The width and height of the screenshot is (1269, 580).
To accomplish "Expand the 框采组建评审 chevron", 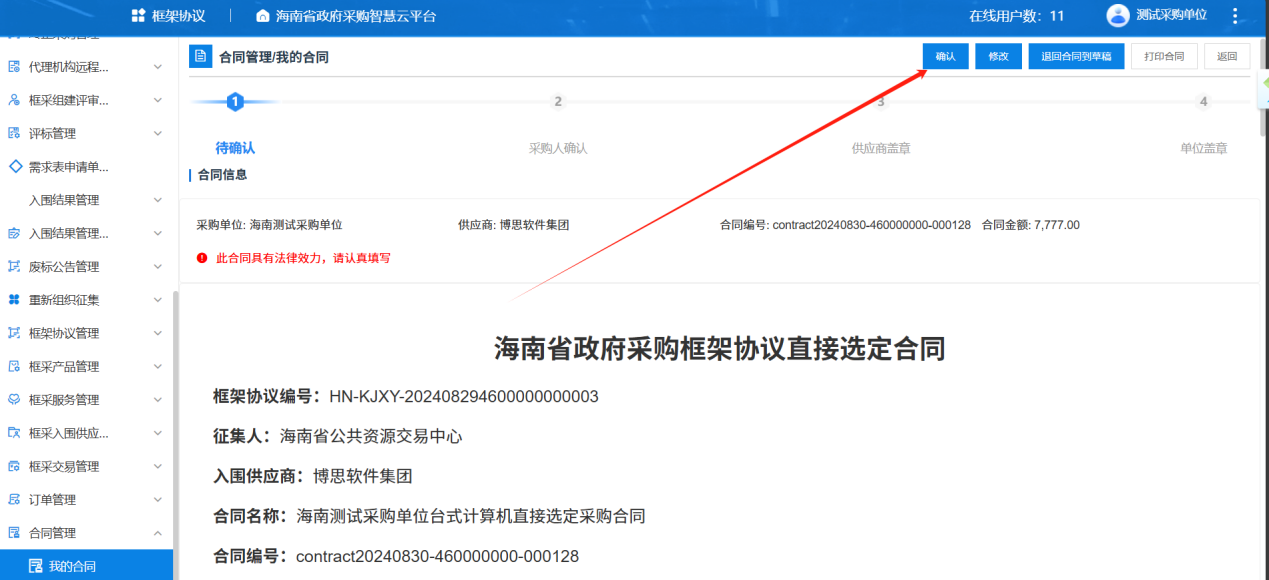I will point(157,100).
